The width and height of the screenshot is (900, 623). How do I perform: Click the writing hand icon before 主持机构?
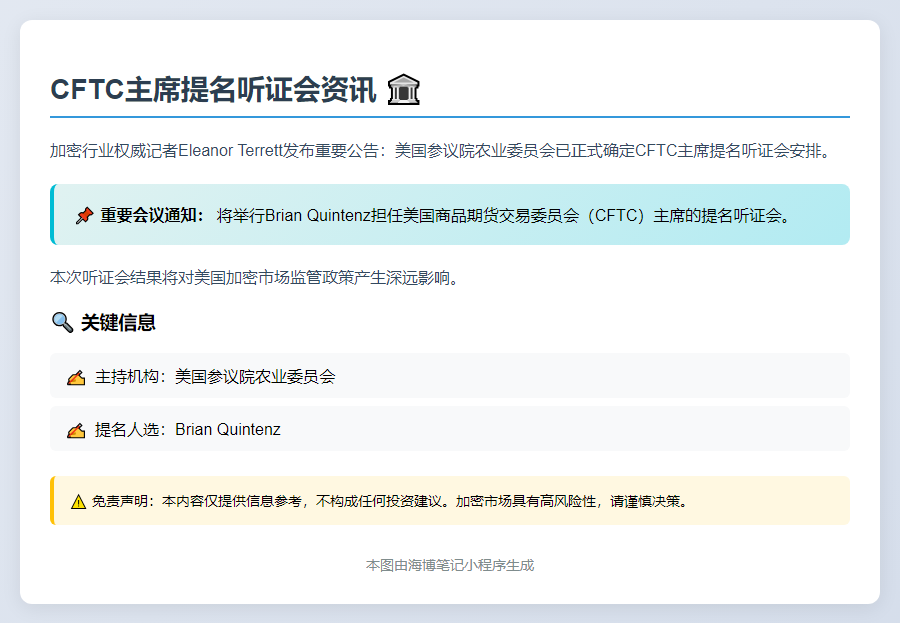[x=76, y=377]
